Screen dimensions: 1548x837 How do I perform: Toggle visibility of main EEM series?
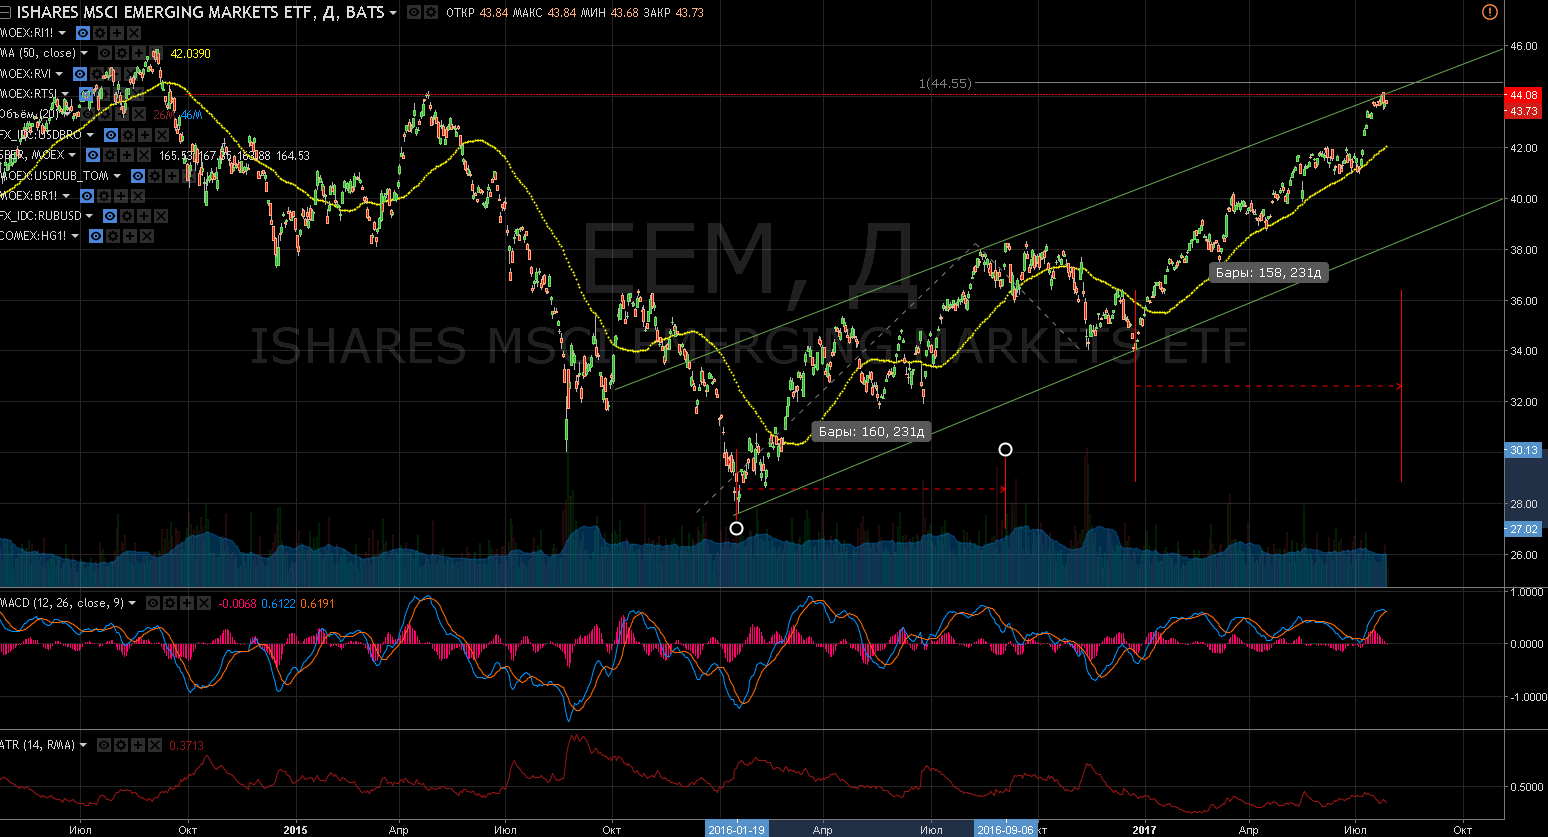tap(414, 12)
